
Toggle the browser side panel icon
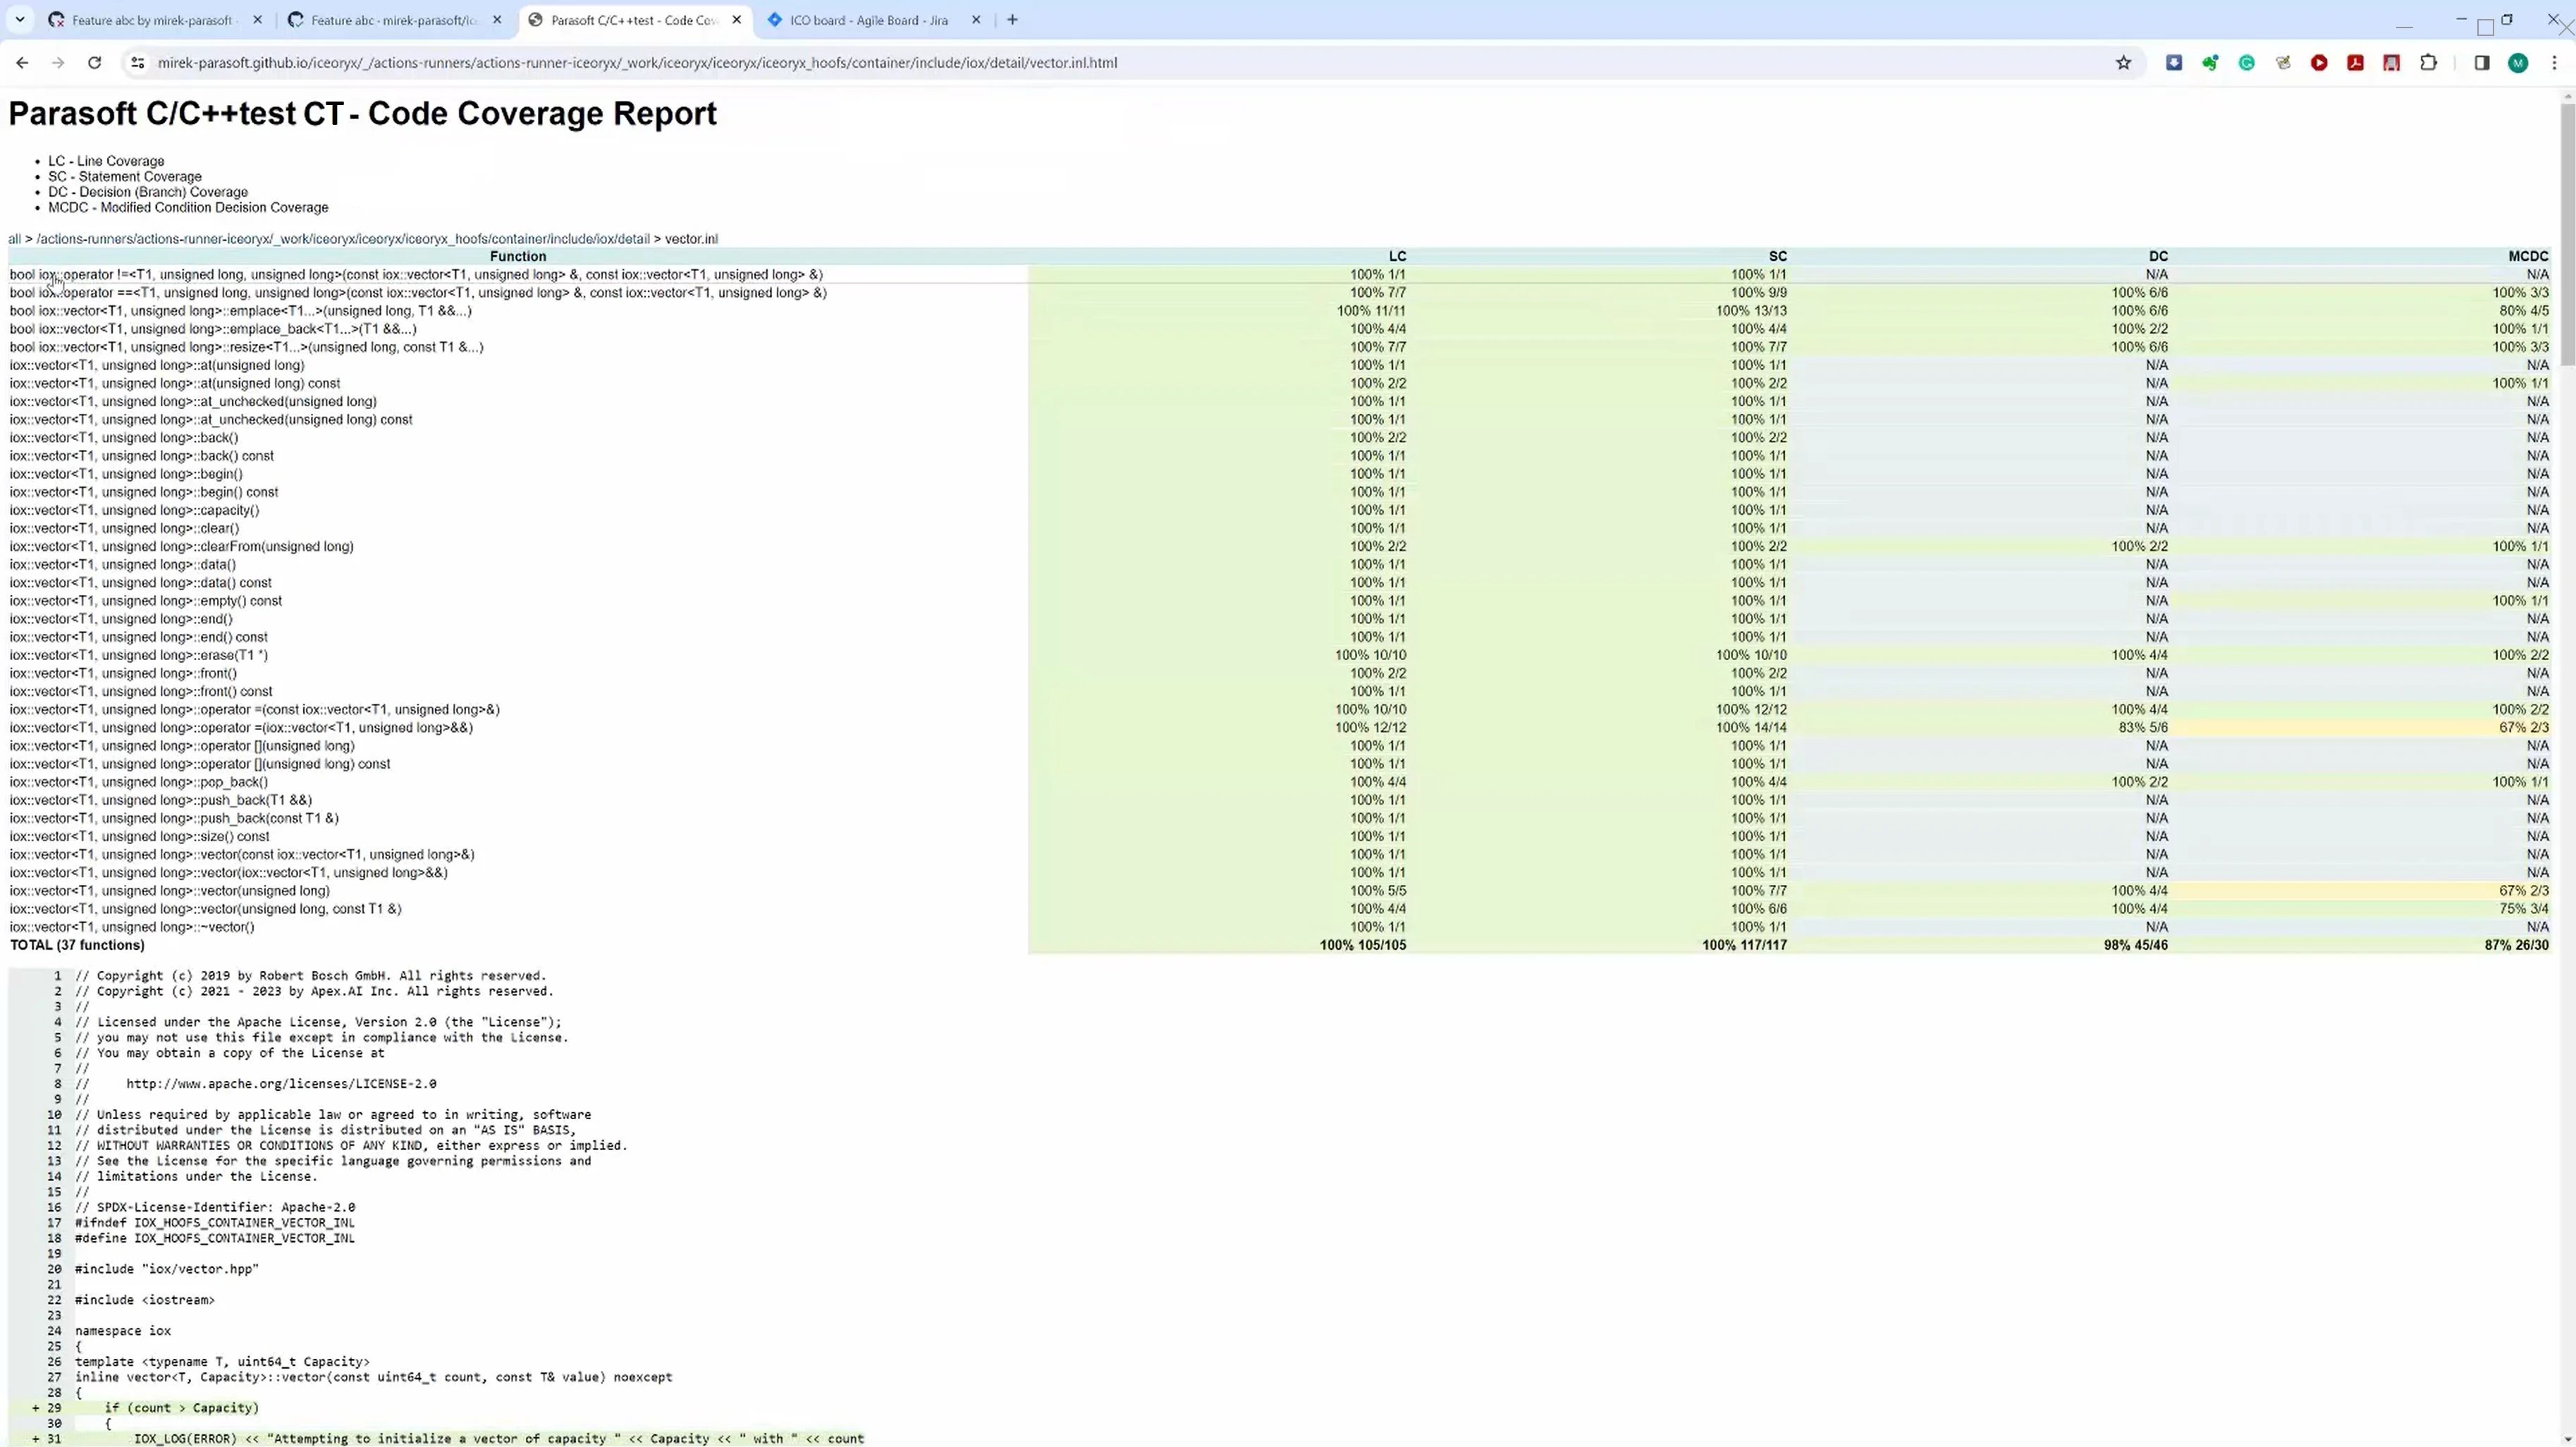2482,63
